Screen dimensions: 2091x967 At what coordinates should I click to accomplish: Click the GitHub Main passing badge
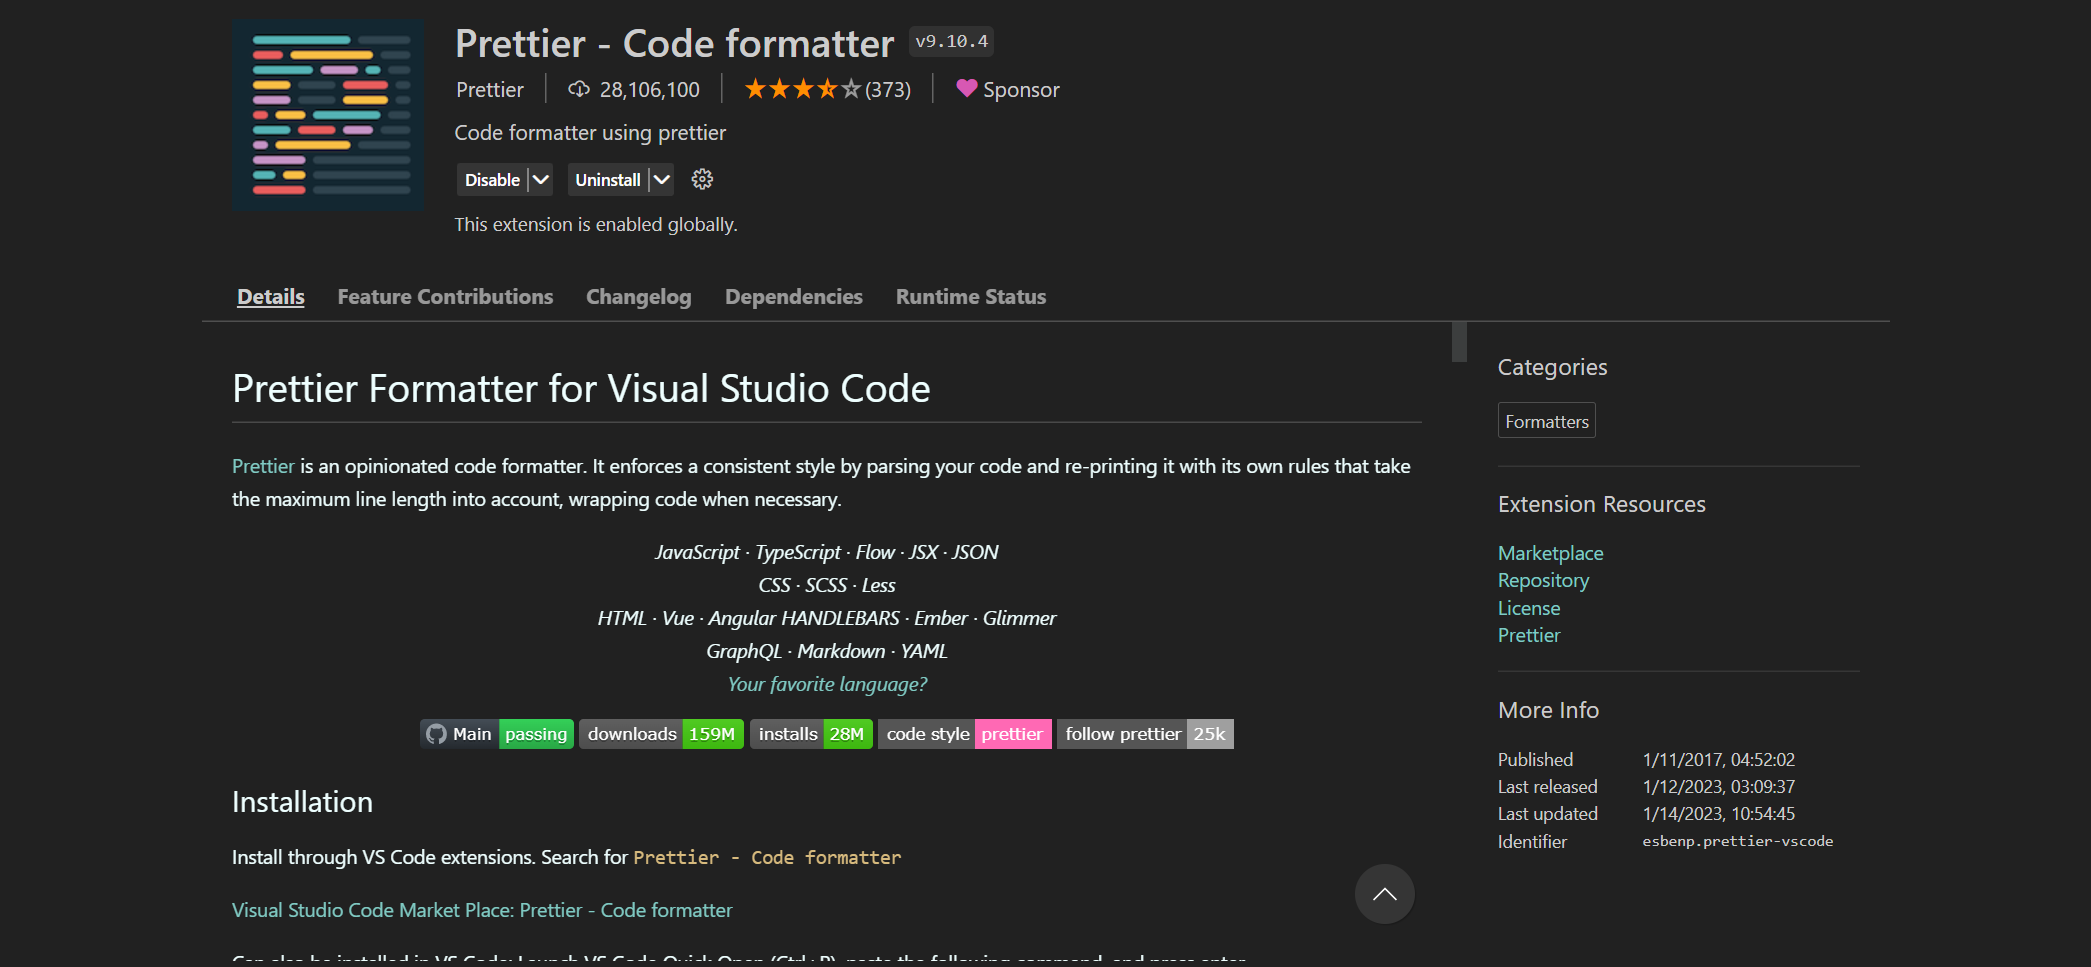point(497,734)
